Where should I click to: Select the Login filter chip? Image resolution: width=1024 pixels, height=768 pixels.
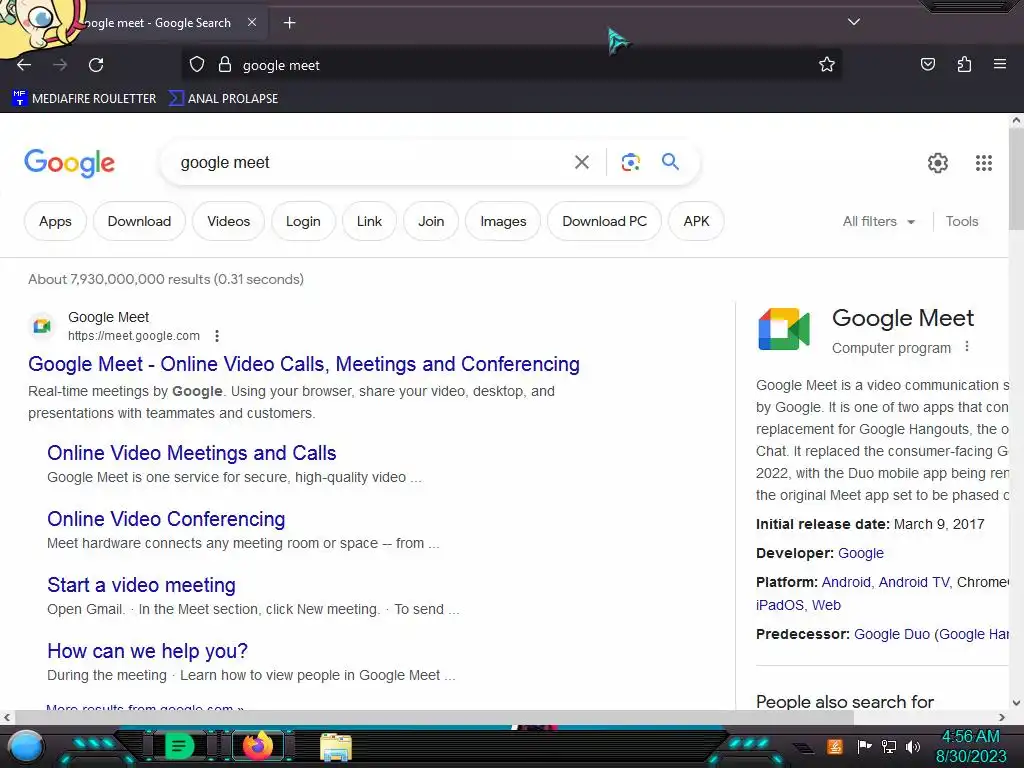click(303, 221)
